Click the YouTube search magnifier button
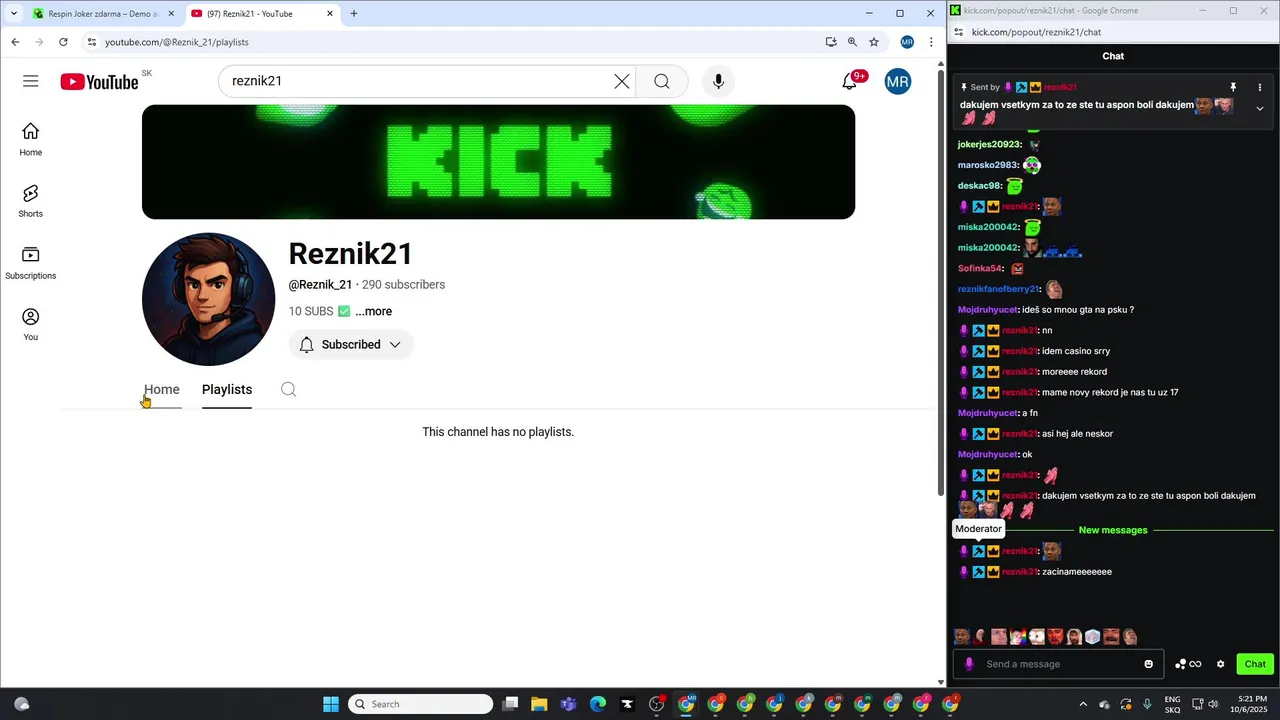Image resolution: width=1280 pixels, height=720 pixels. pos(662,81)
